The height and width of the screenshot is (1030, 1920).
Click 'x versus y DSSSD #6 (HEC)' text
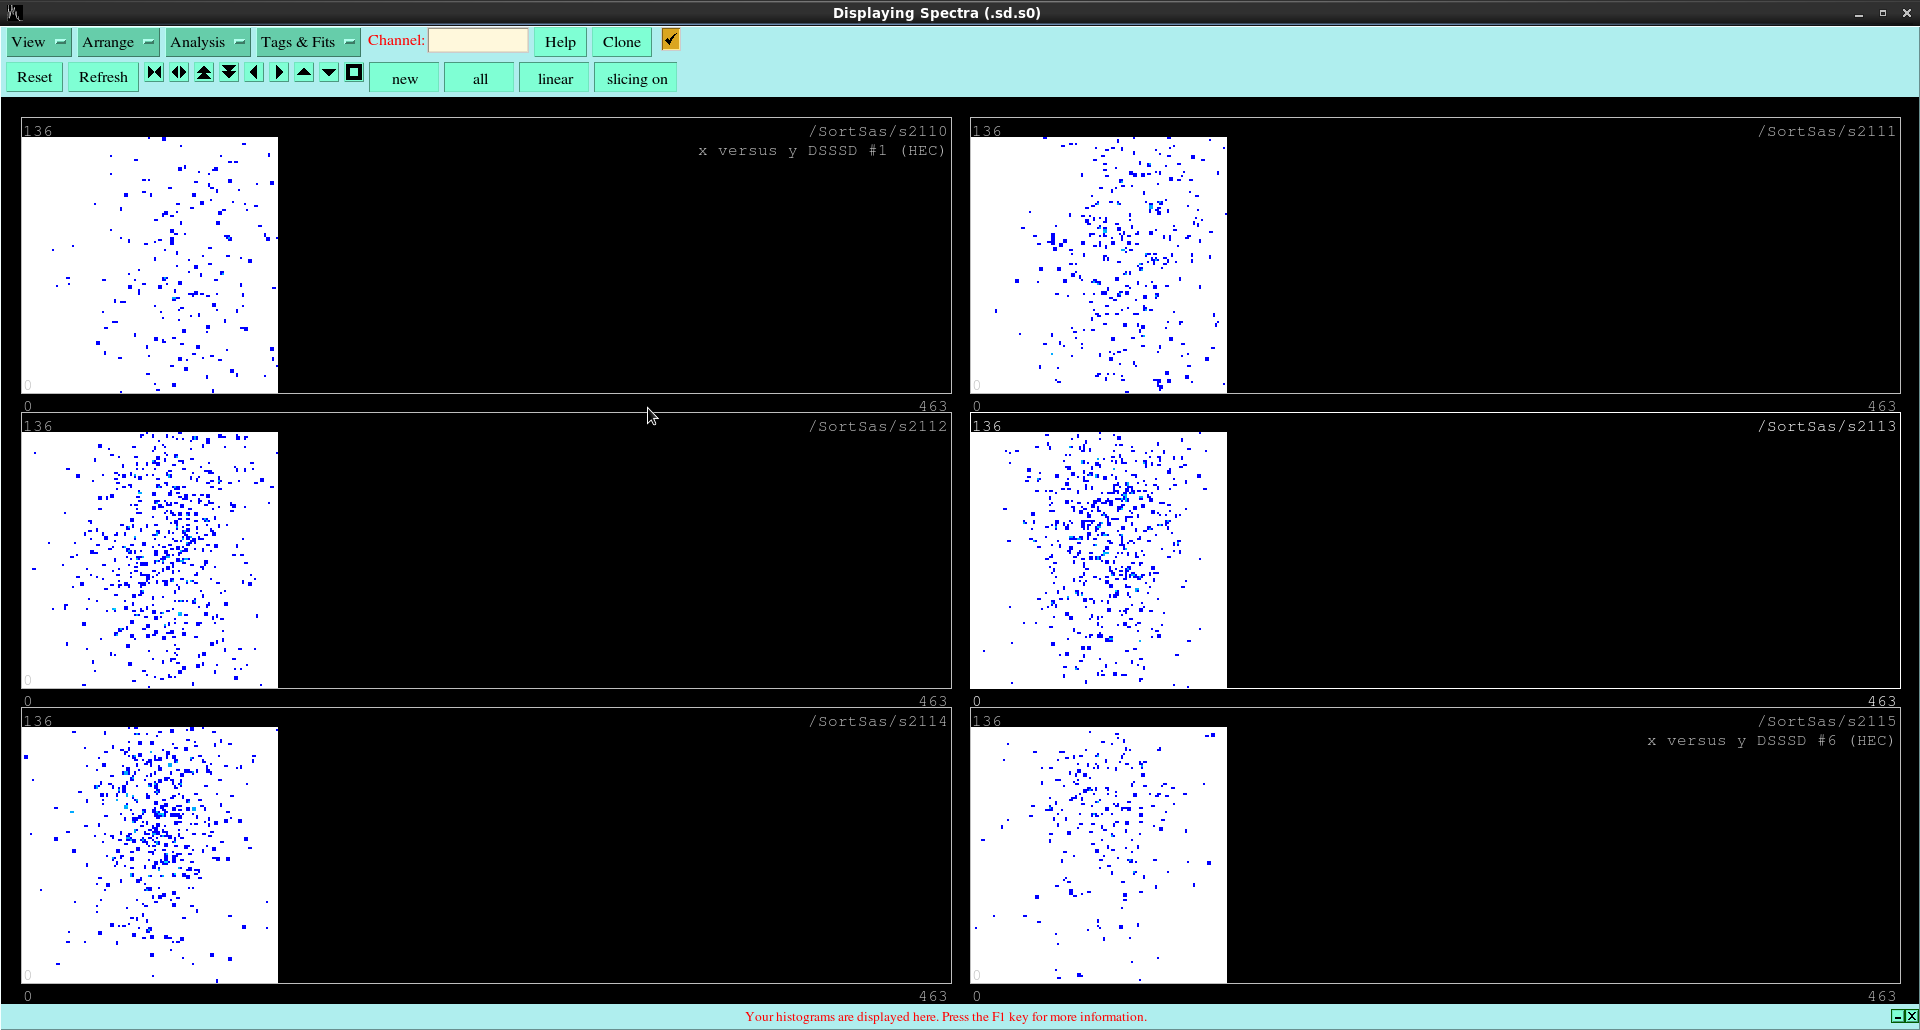1771,741
